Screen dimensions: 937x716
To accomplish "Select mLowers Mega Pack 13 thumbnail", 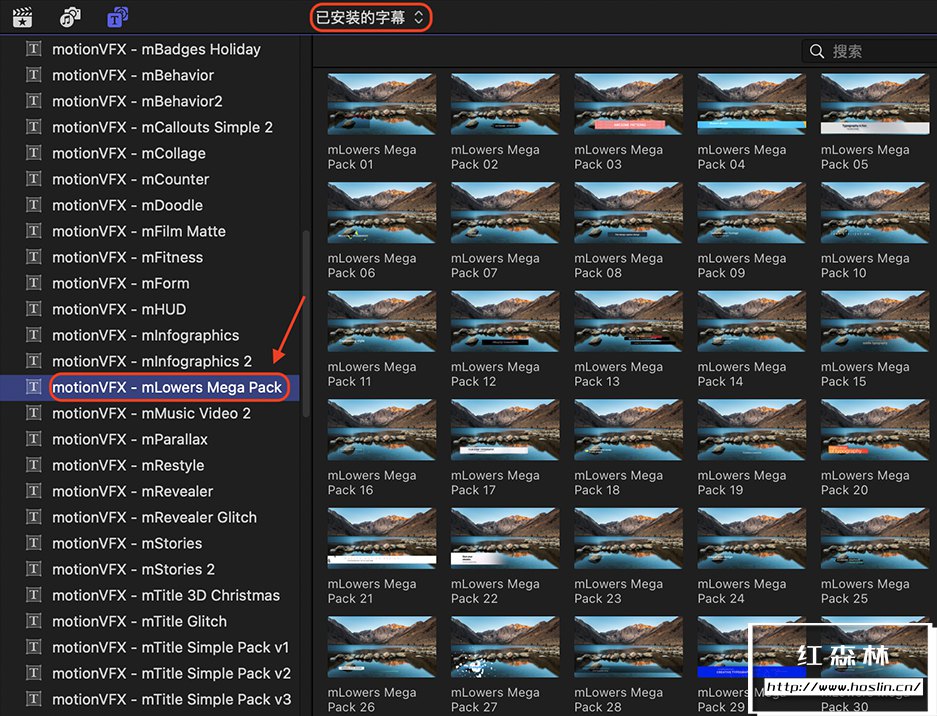I will point(628,321).
